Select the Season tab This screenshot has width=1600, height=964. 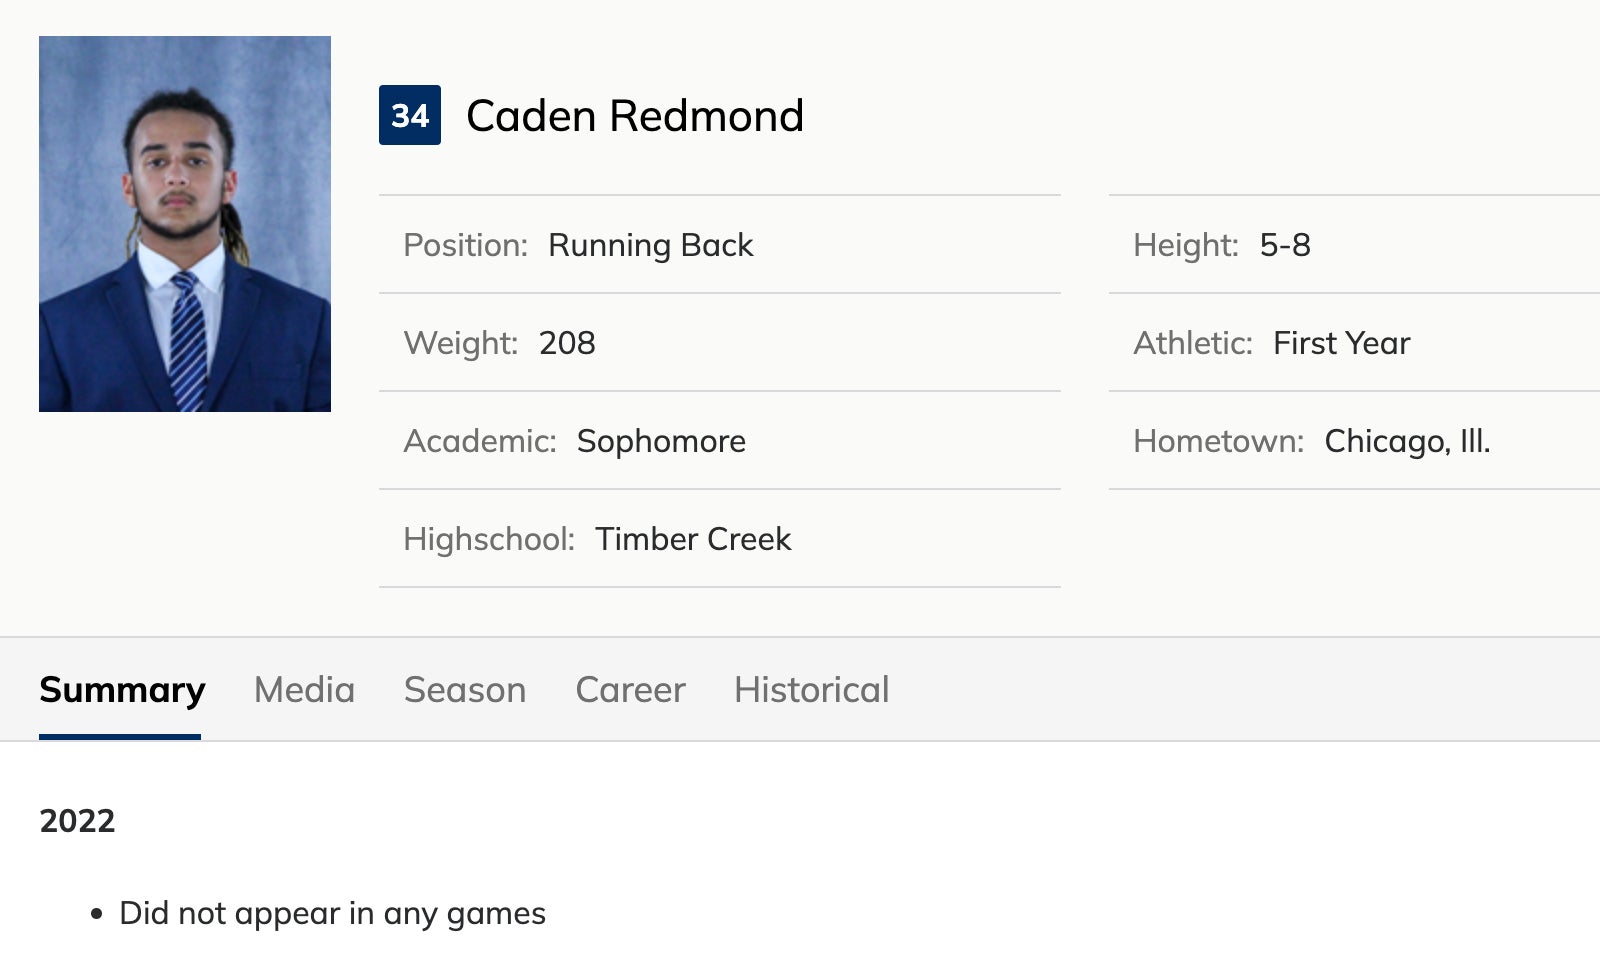coord(465,690)
